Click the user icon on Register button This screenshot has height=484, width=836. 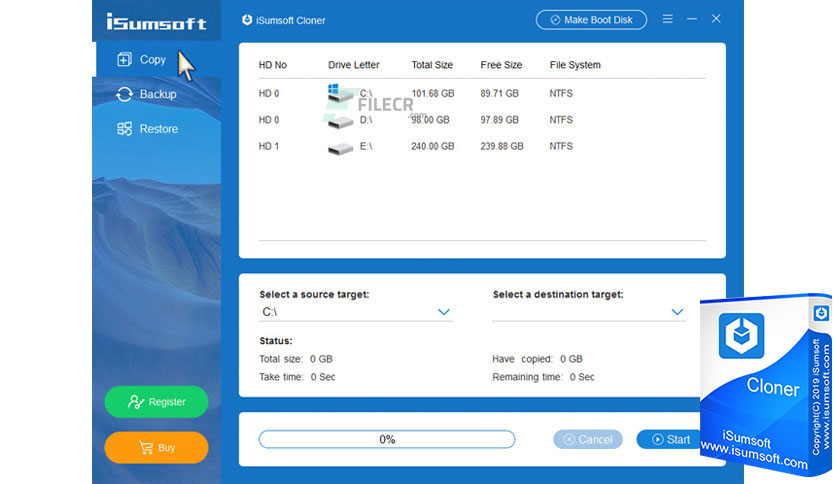tap(135, 401)
